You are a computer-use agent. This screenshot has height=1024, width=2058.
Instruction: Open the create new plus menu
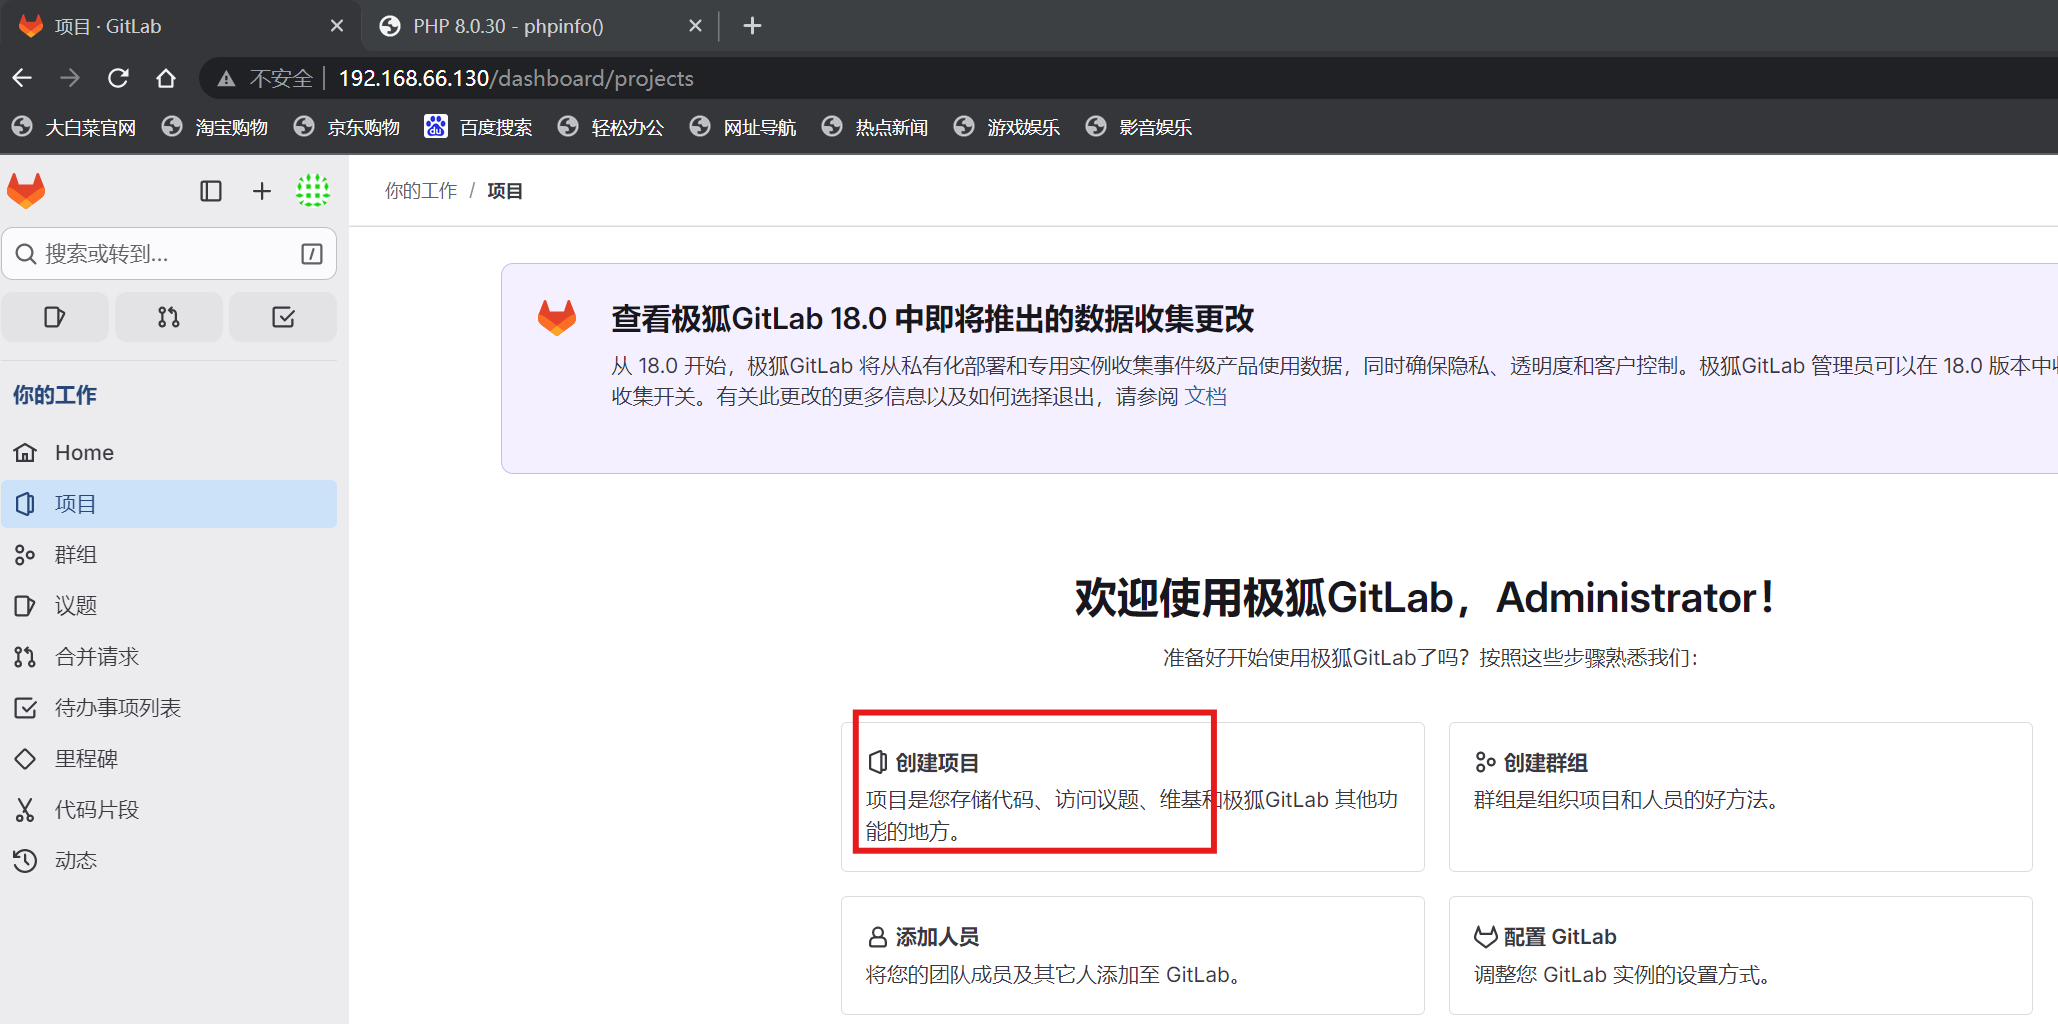262,191
